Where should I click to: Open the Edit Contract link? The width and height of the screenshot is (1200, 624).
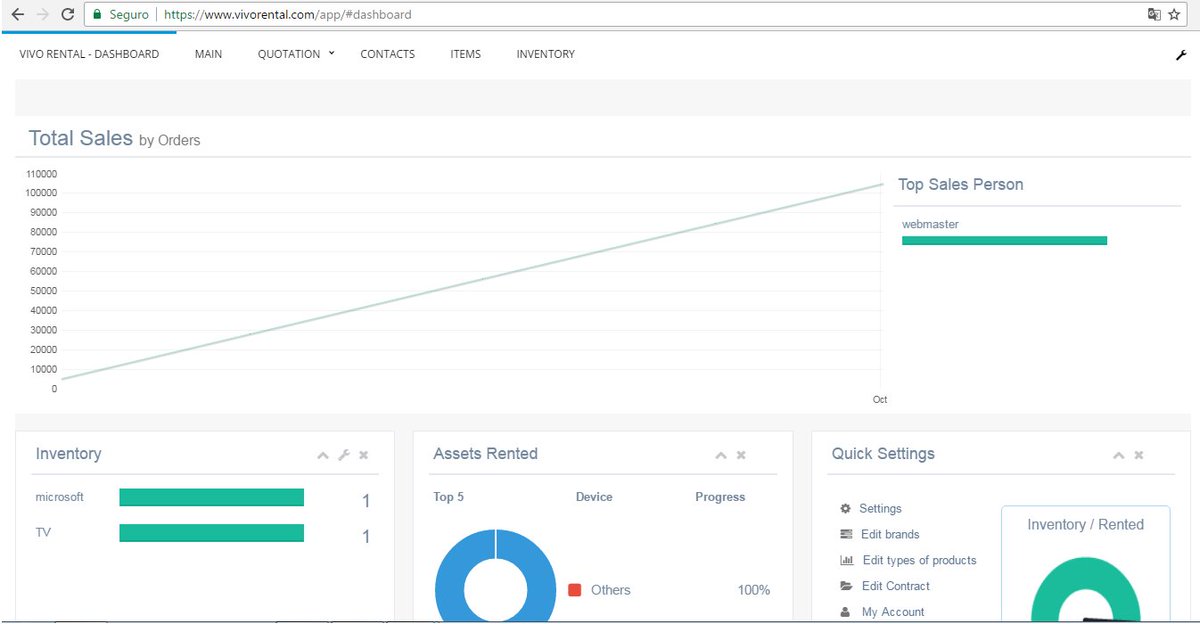click(x=896, y=586)
